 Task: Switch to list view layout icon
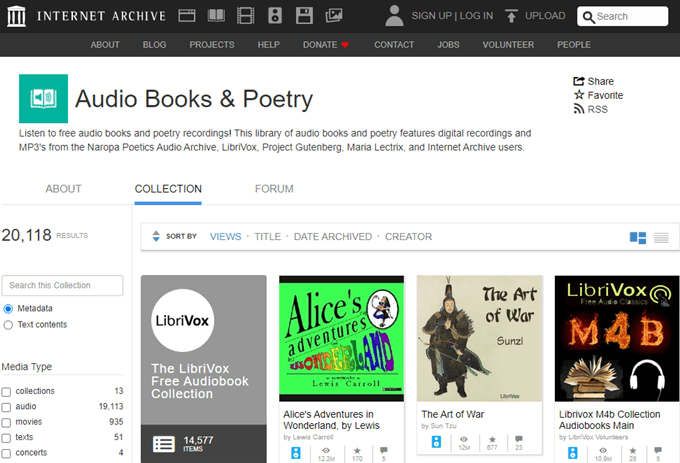point(661,237)
